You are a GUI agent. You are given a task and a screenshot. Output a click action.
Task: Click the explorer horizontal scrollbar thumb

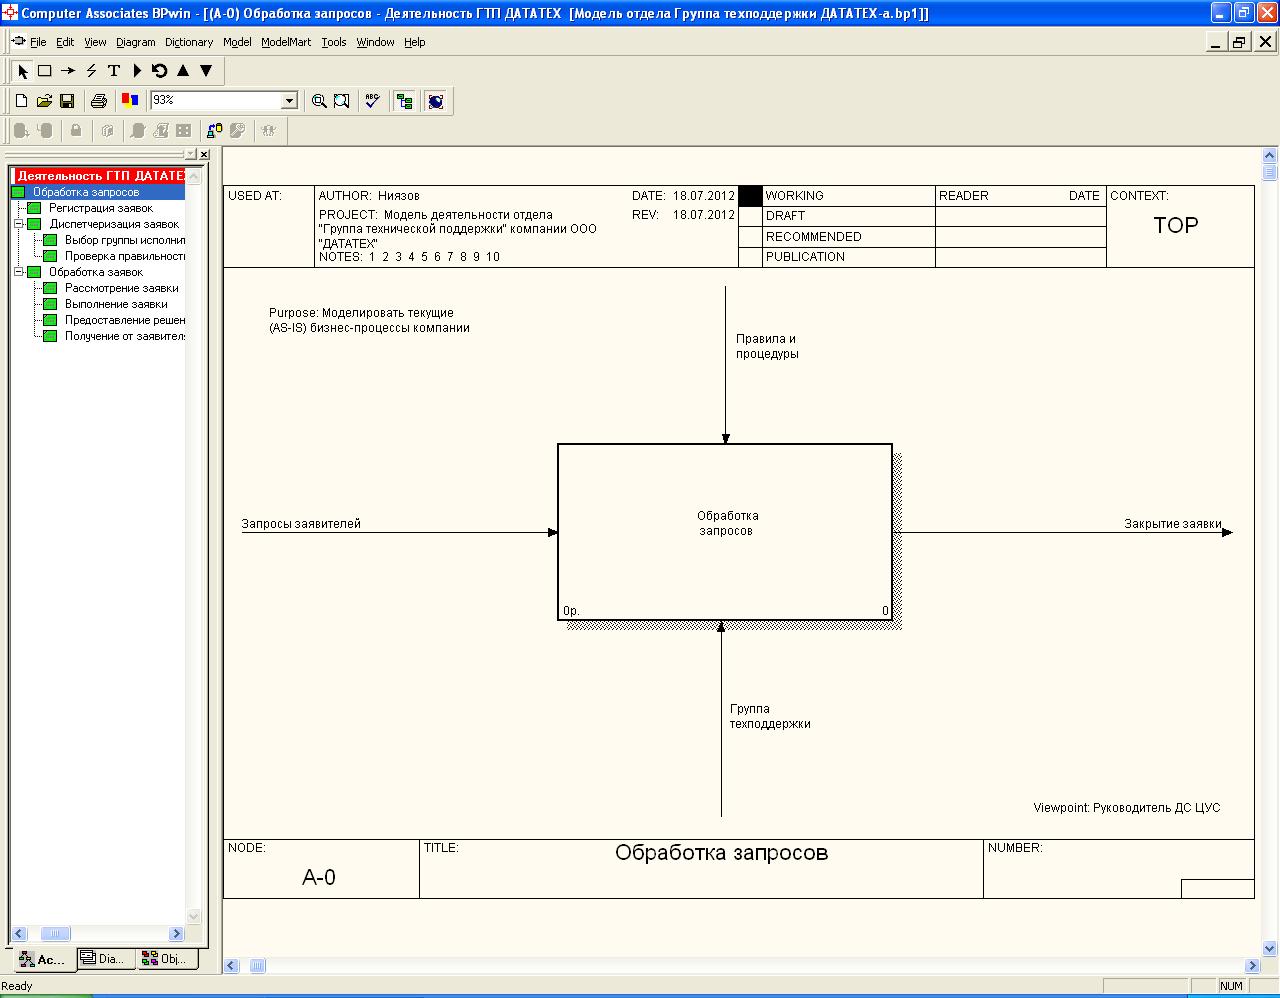(x=55, y=934)
